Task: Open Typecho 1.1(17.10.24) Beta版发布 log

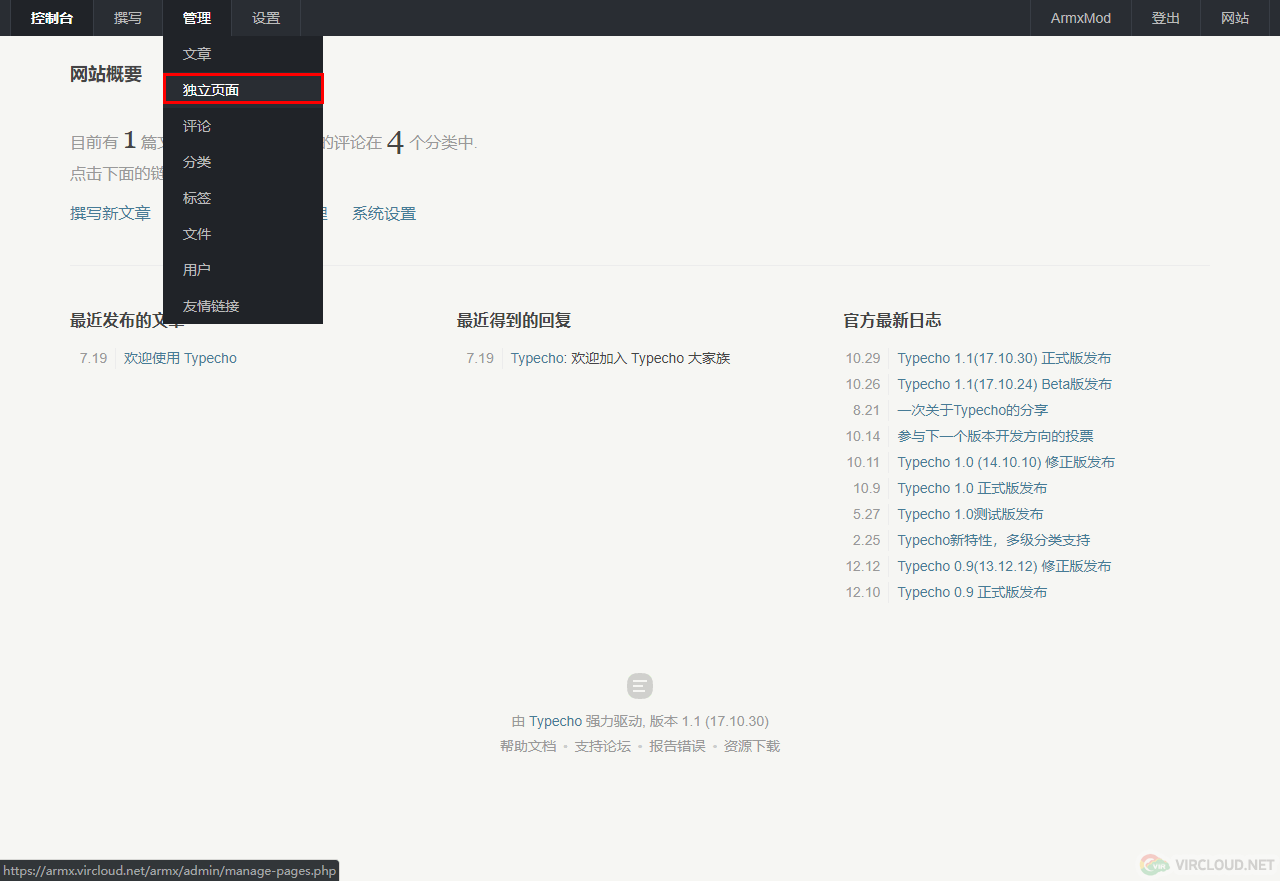Action: [x=1004, y=384]
